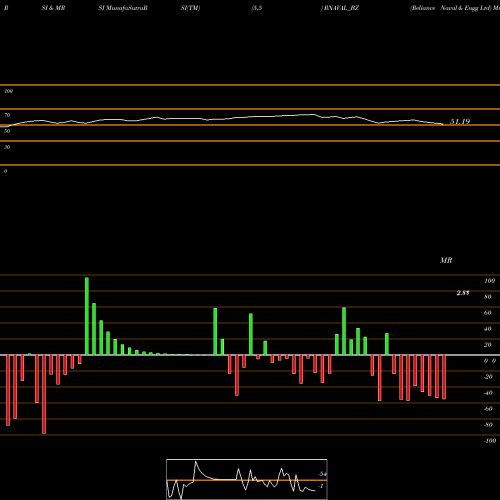
Task: Click the RSI value label 51.19
Action: point(460,122)
